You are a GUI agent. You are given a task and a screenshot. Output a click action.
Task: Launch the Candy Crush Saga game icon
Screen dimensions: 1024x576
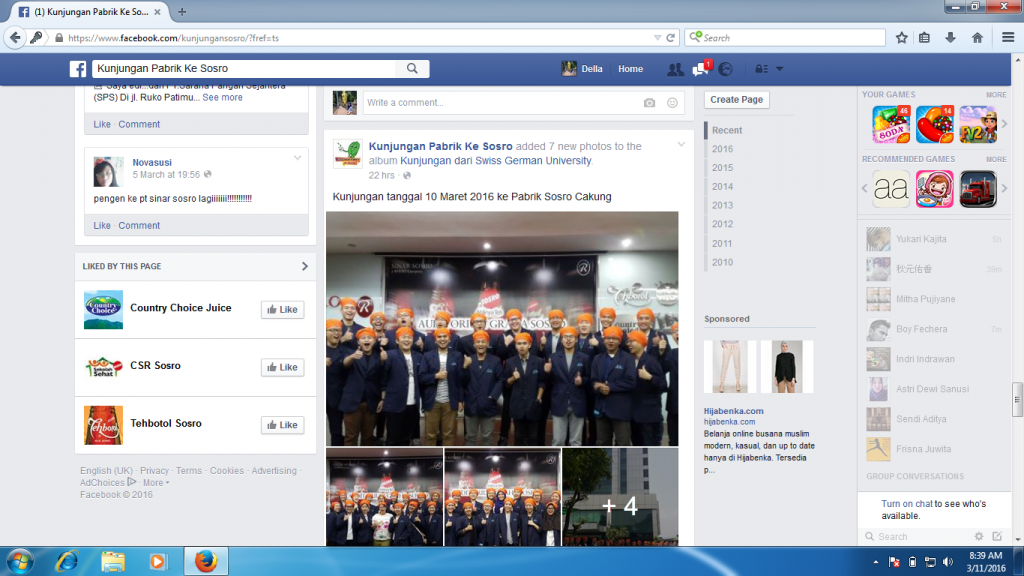coord(935,124)
